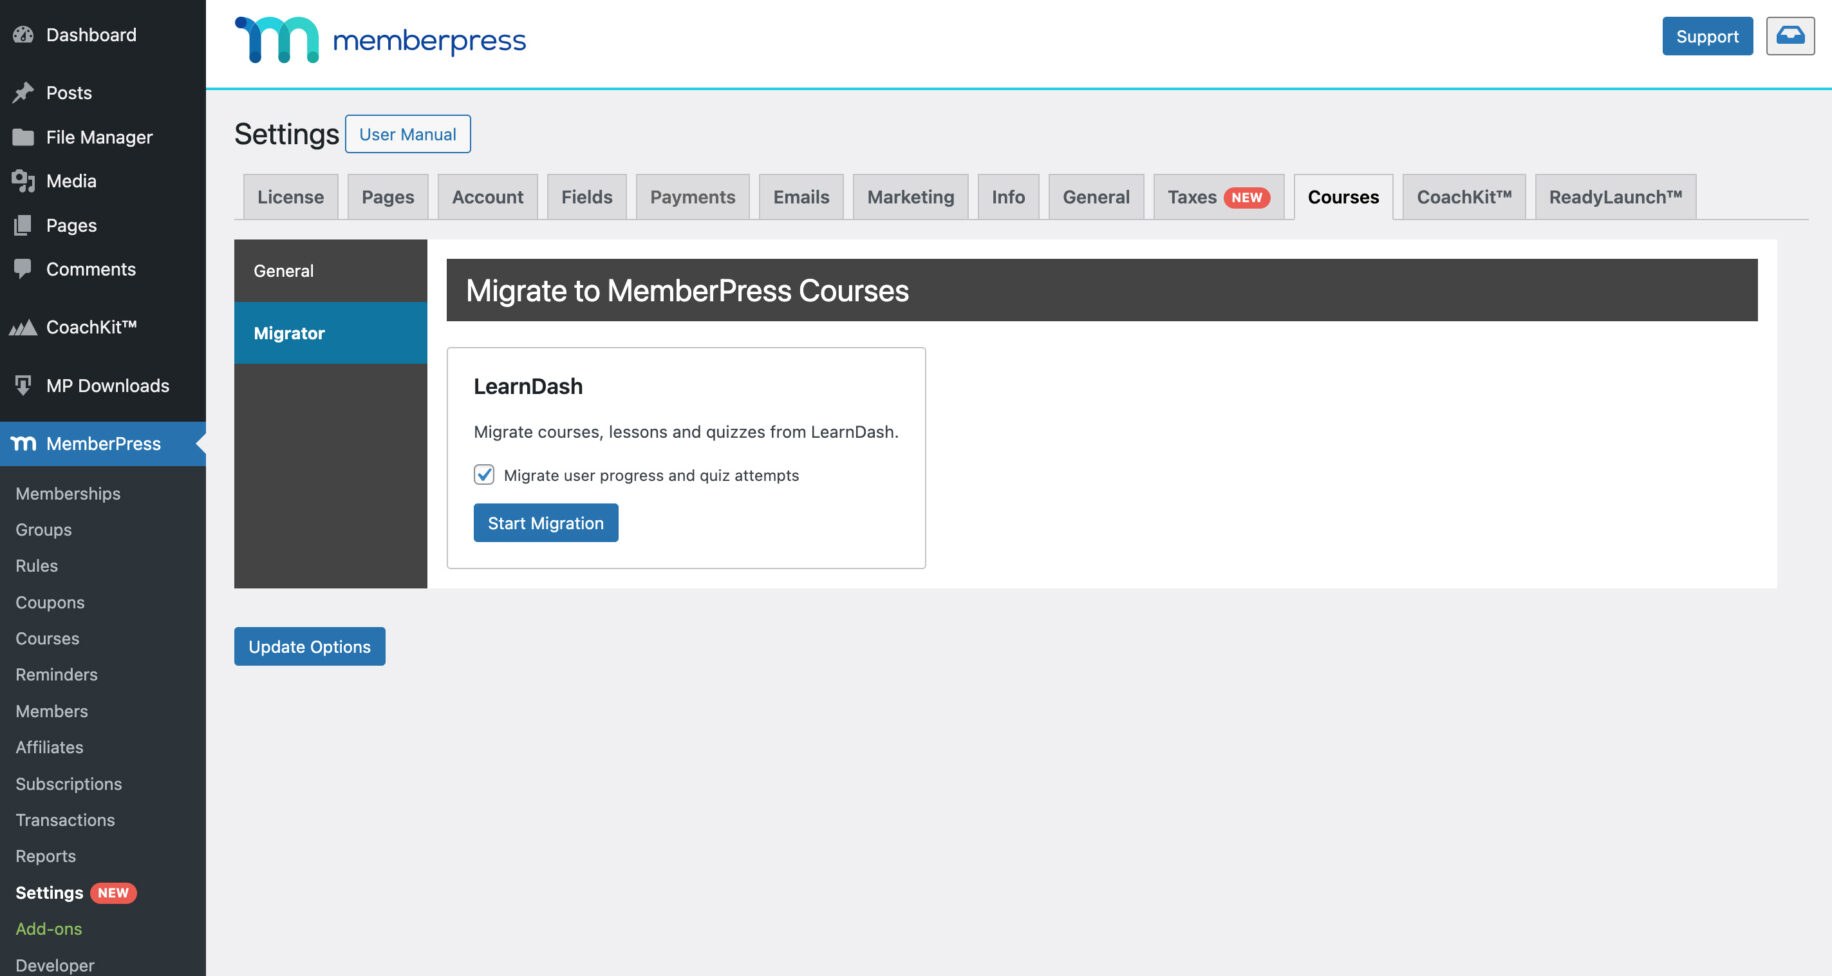Open Subscriptions in the MemberPress menu
The width and height of the screenshot is (1832, 976).
68,784
